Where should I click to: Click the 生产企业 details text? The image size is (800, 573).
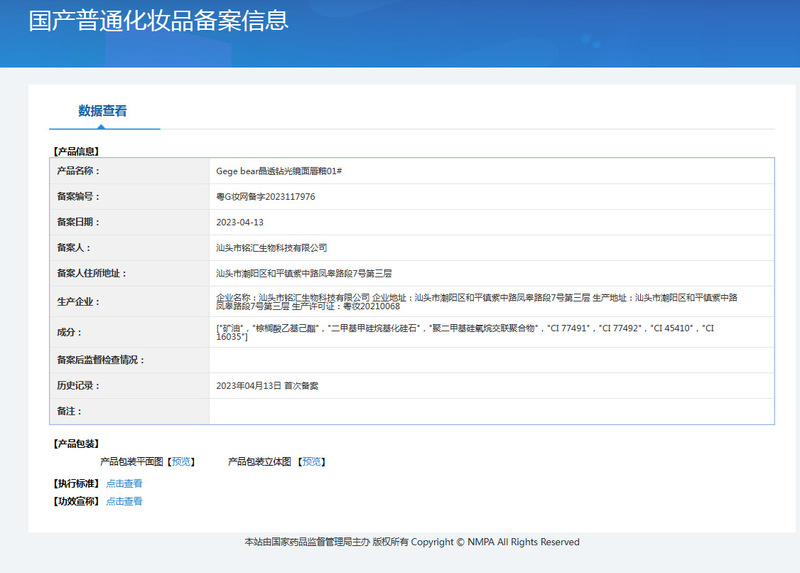pos(476,302)
